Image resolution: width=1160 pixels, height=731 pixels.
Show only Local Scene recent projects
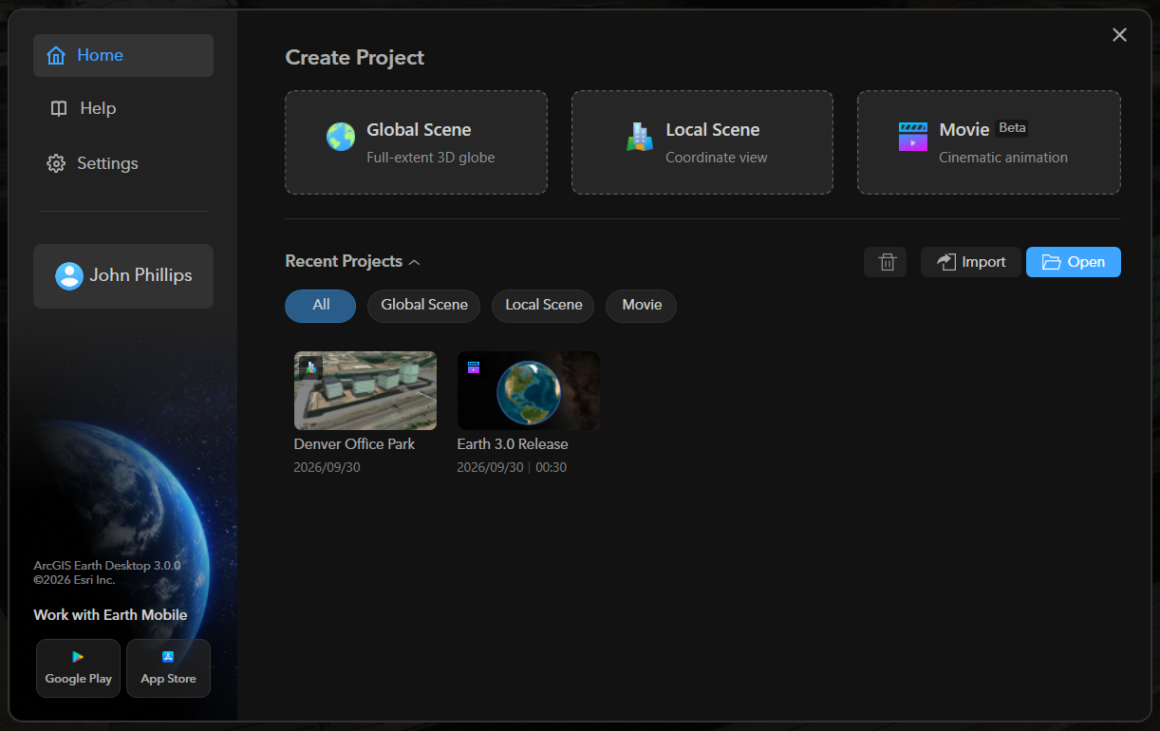click(543, 306)
